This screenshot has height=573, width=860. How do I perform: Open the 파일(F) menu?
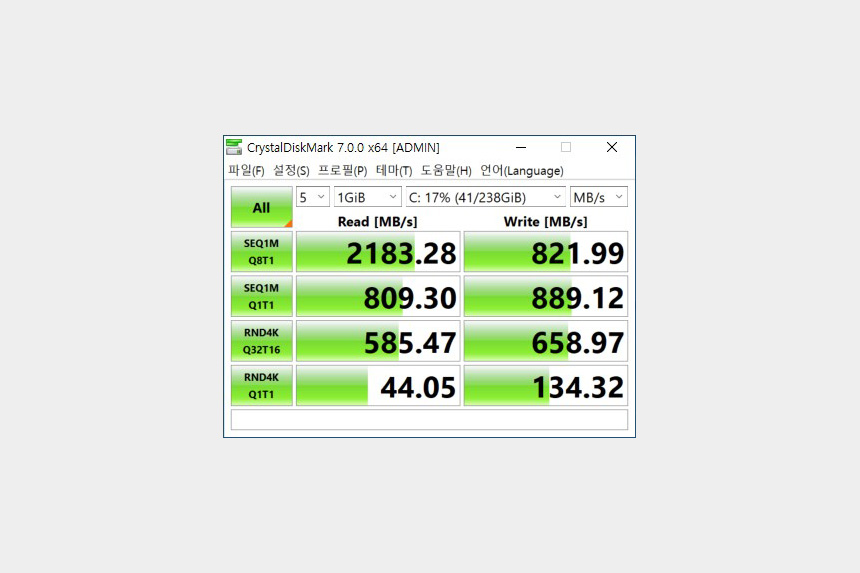click(x=246, y=171)
